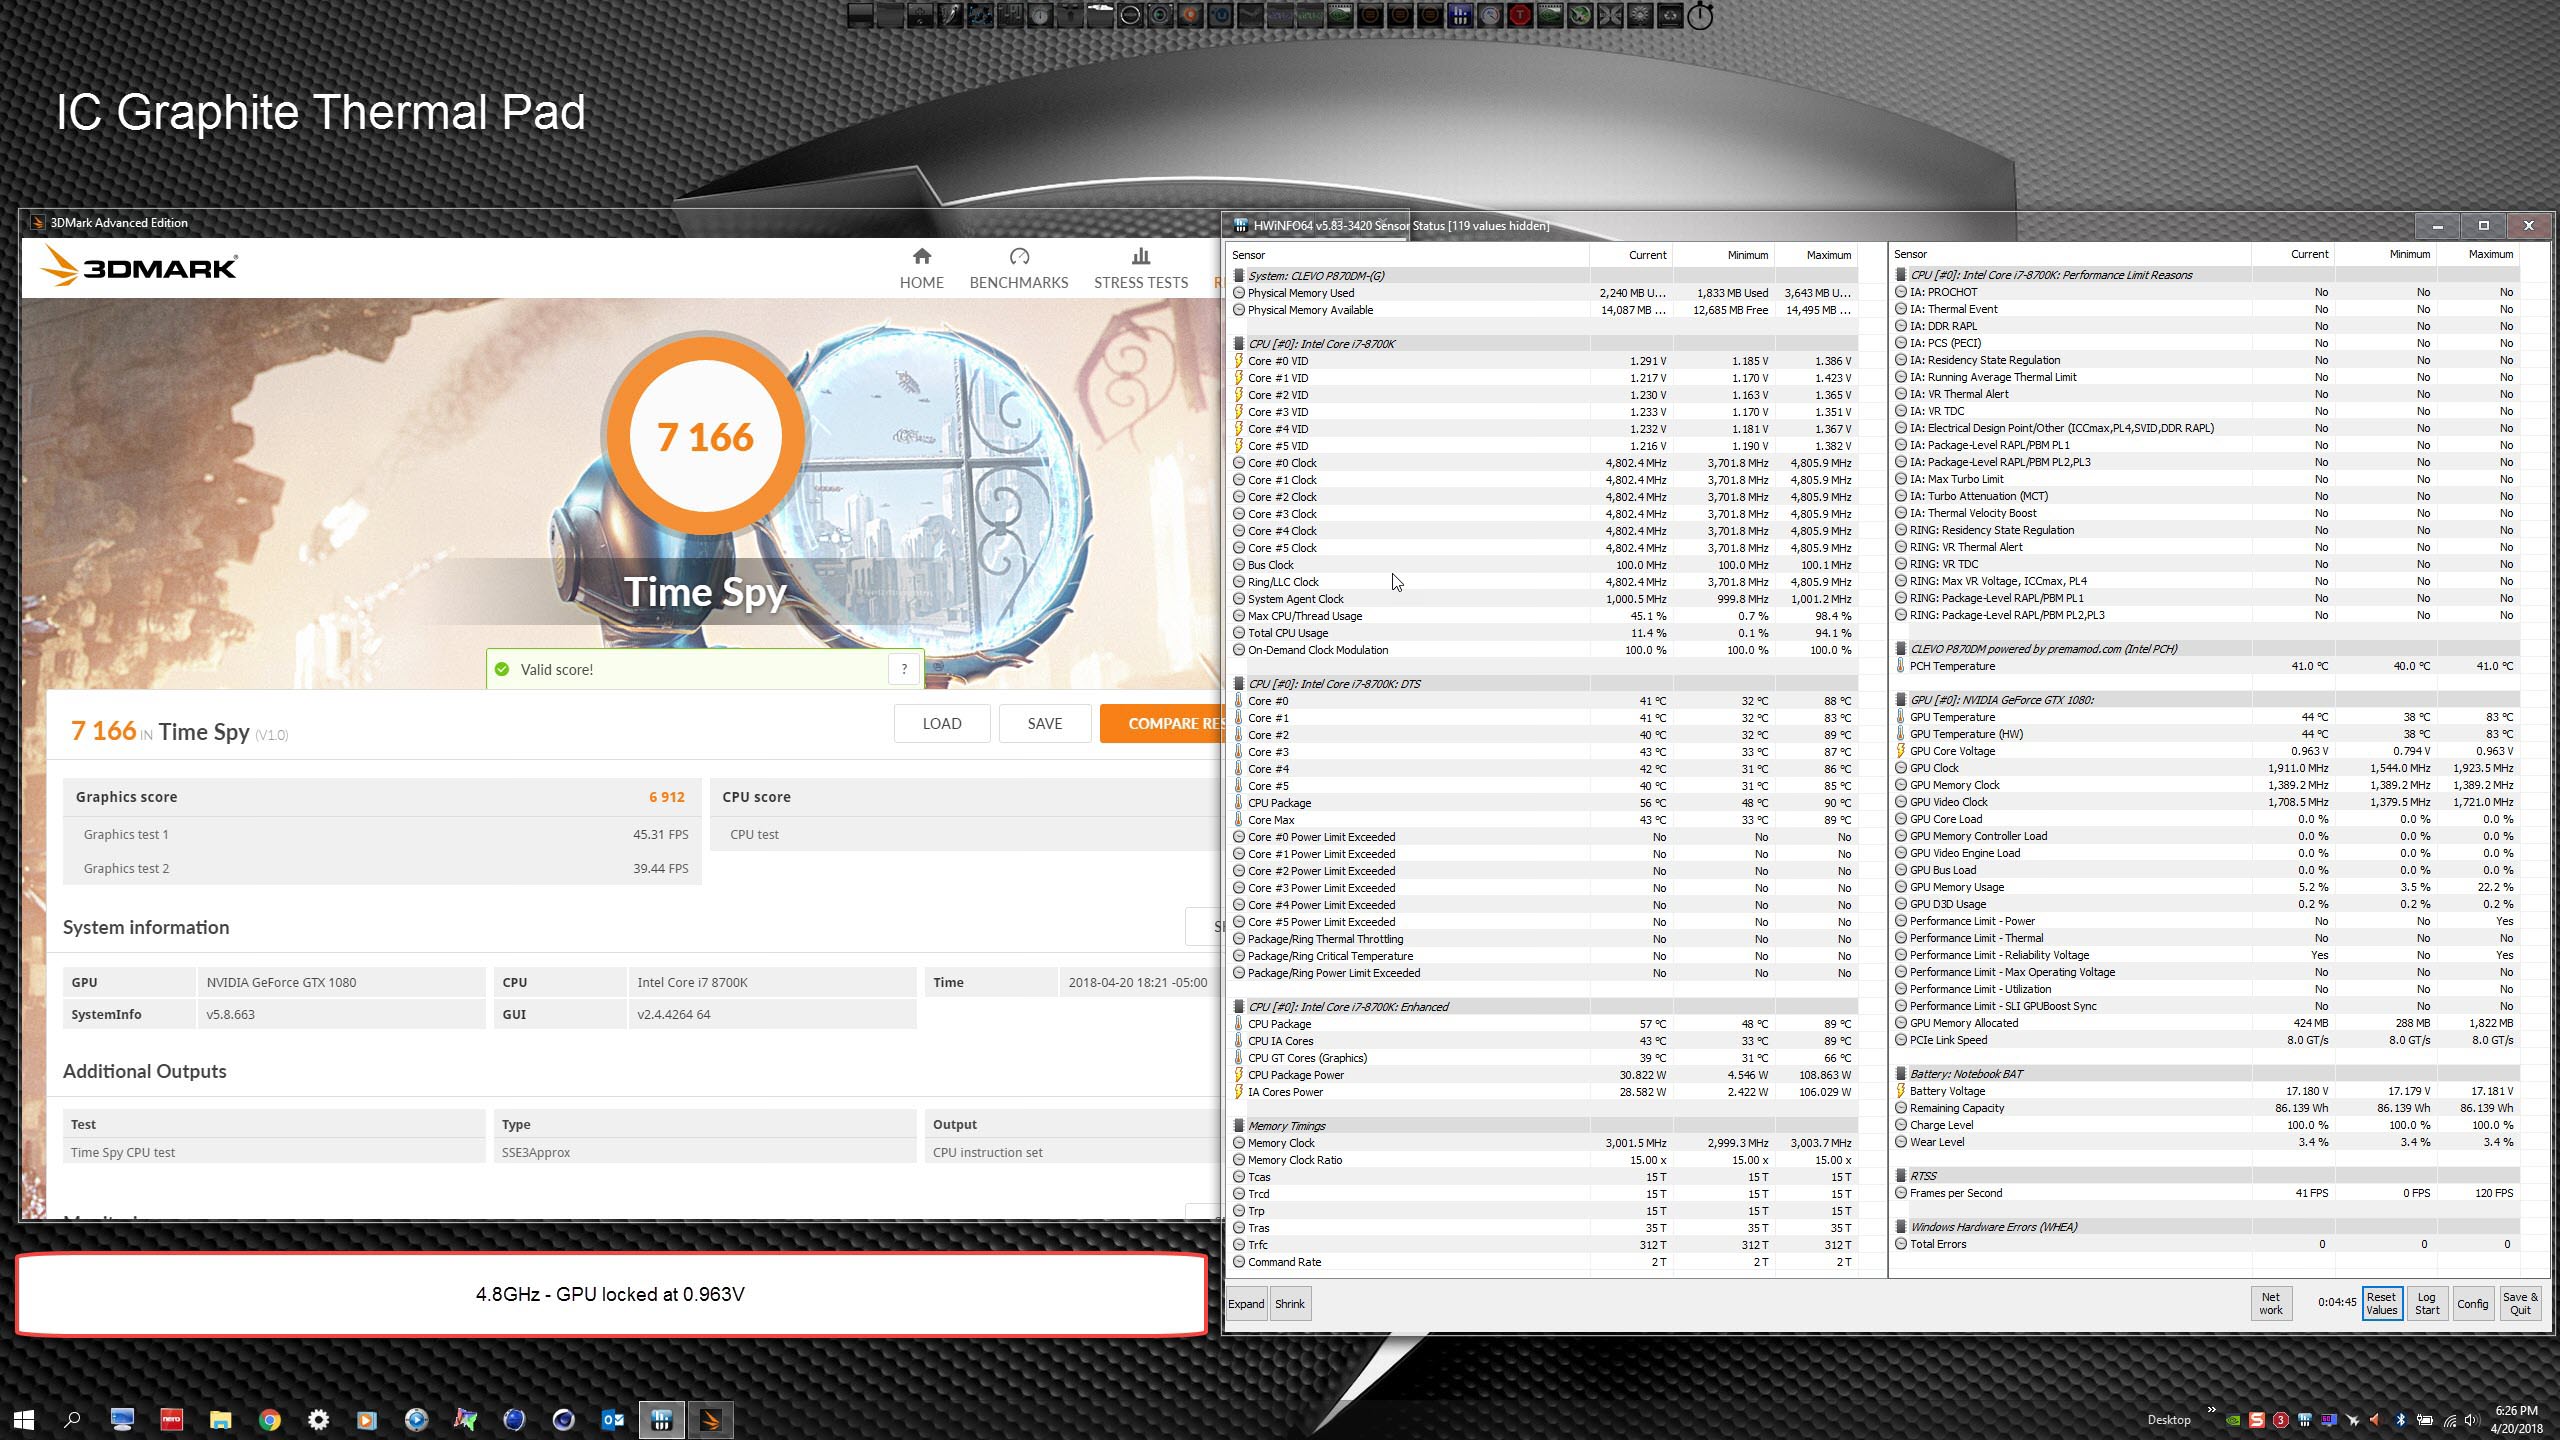This screenshot has width=2560, height=1440.
Task: Select the GPU Core Voltage sensor row
Action: [x=2205, y=751]
